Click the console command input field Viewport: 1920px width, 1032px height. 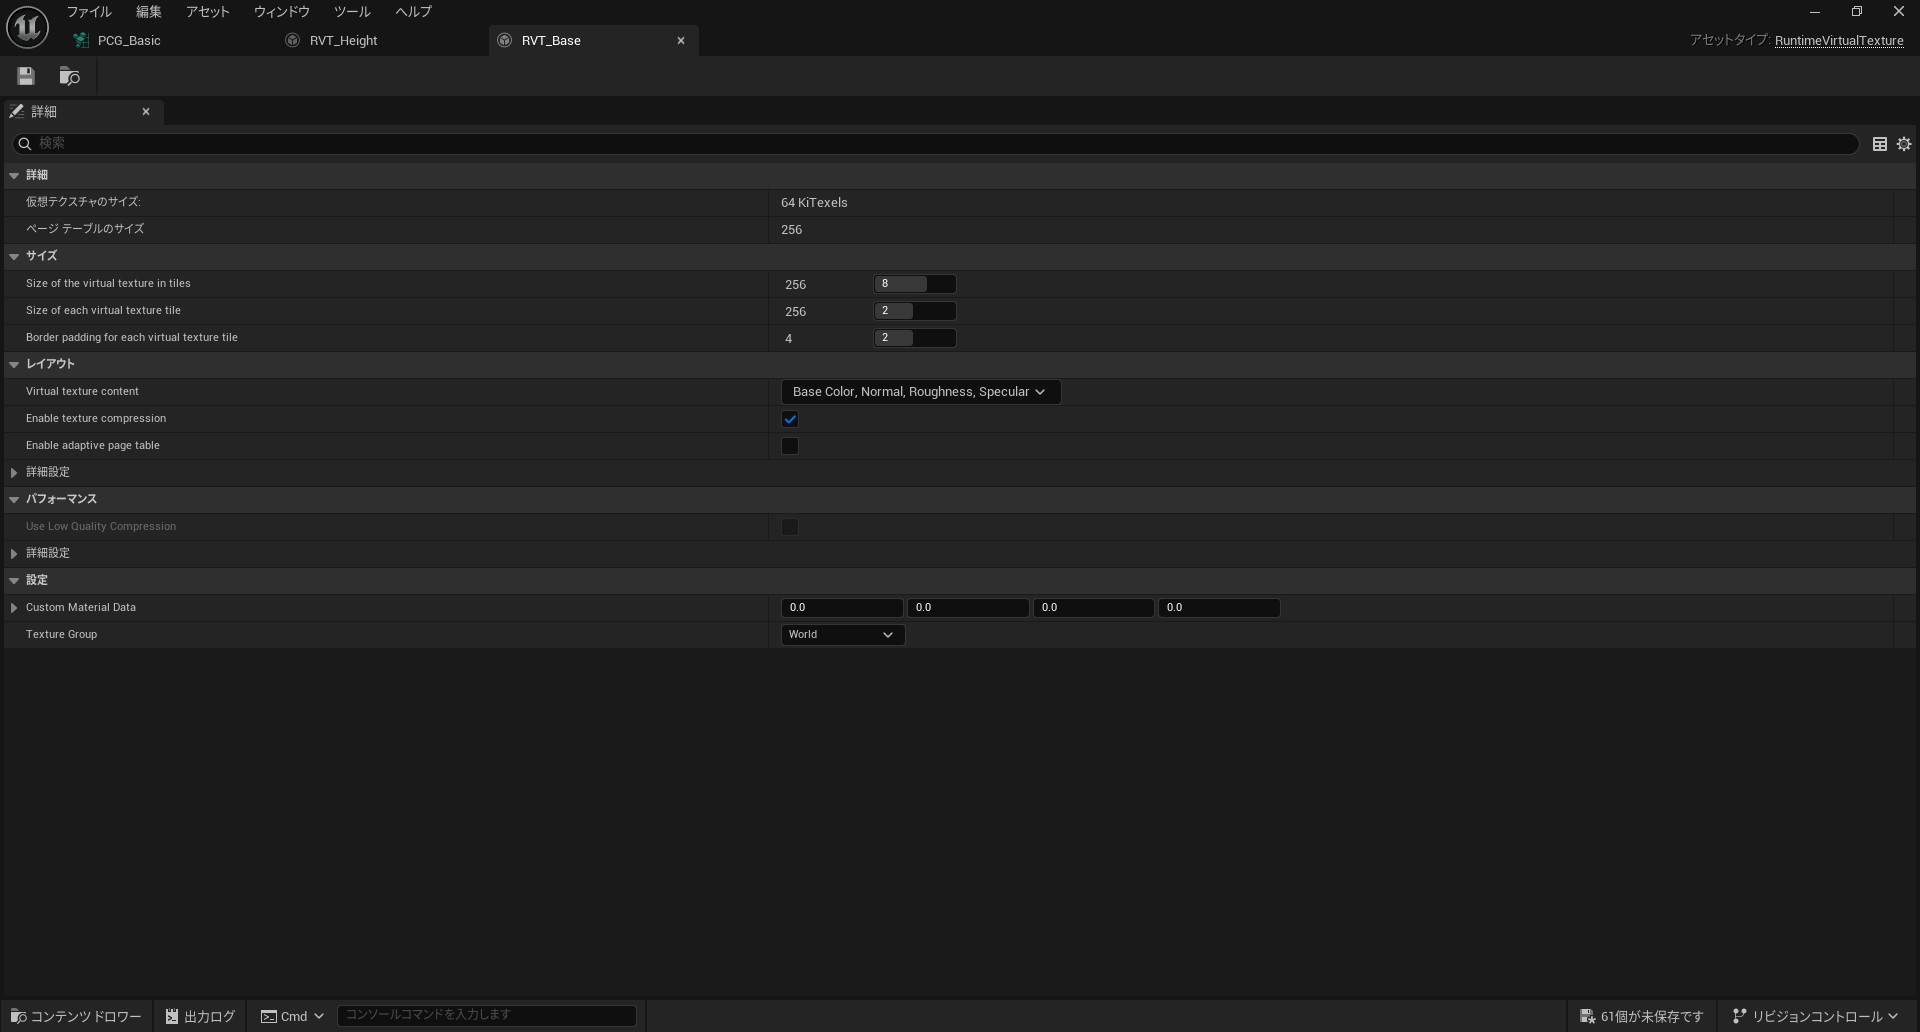pyautogui.click(x=486, y=1015)
